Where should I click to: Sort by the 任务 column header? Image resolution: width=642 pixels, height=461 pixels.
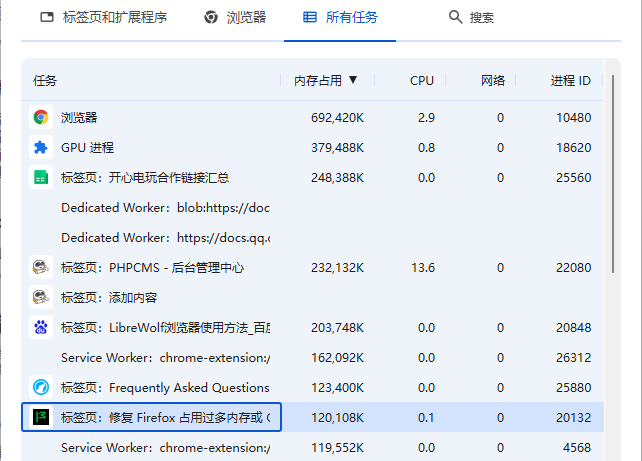45,81
